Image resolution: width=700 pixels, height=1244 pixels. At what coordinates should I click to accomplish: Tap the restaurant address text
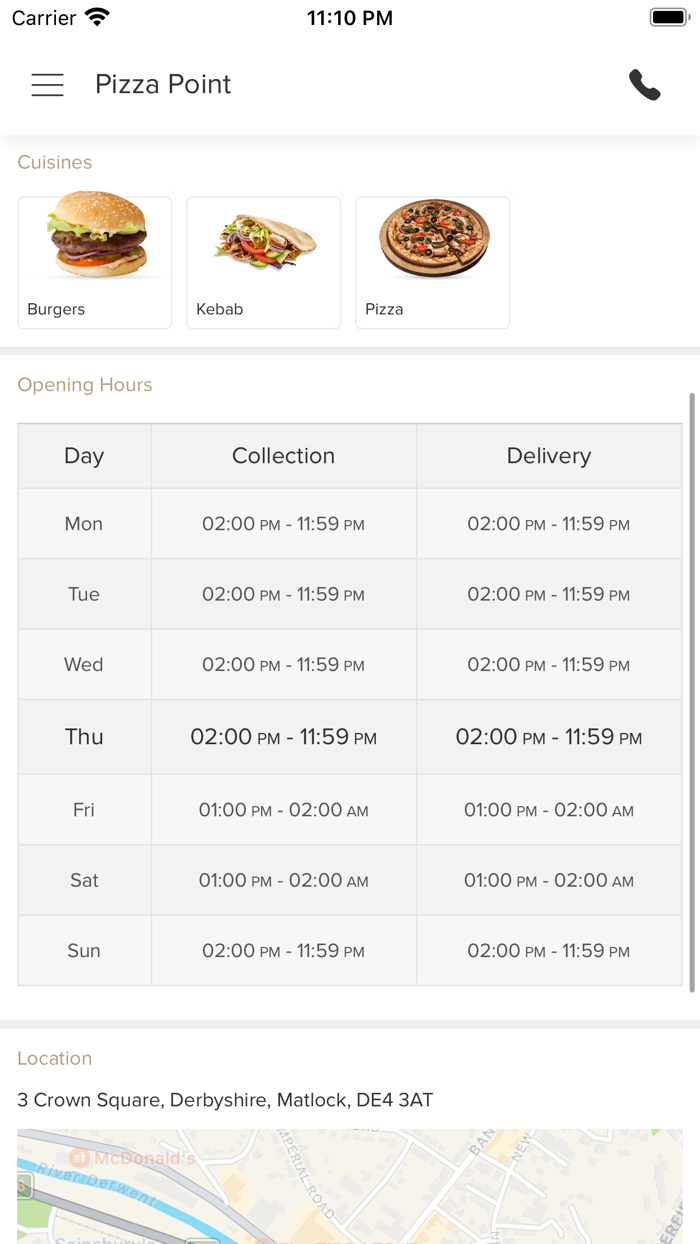pyautogui.click(x=225, y=1100)
